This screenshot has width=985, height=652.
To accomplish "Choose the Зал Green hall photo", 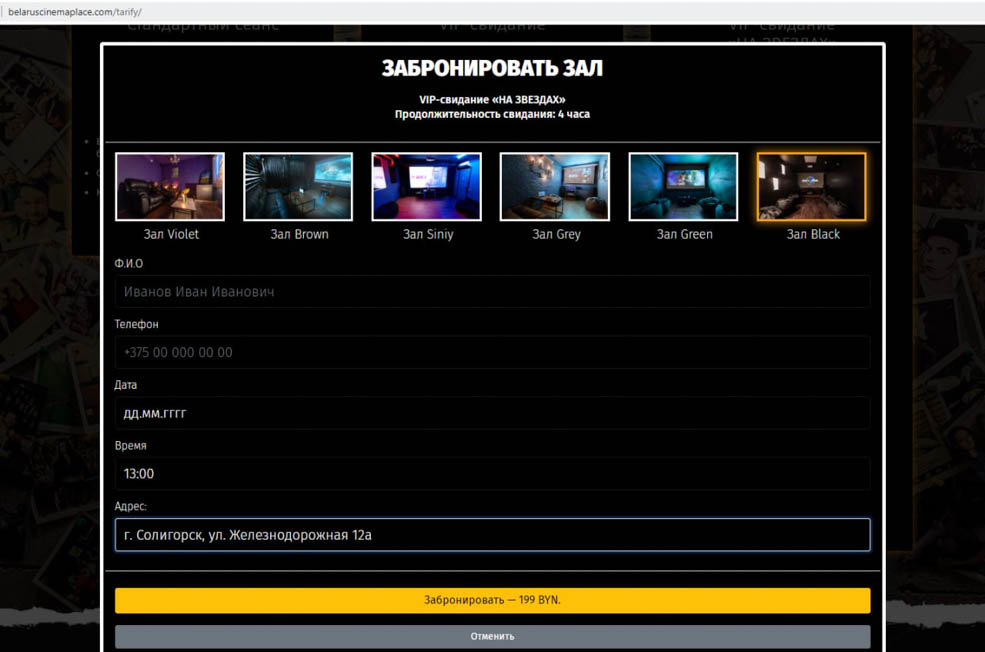I will [683, 187].
